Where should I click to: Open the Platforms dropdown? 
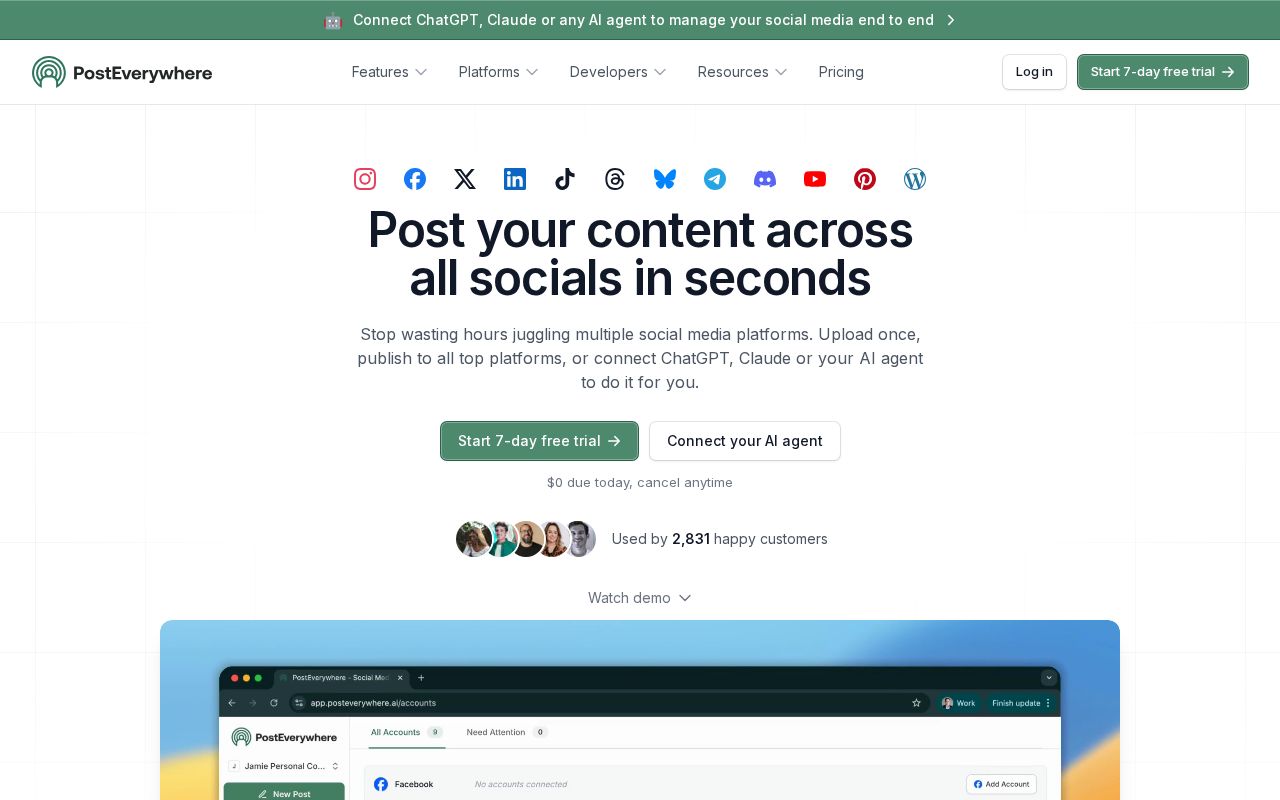tap(498, 72)
